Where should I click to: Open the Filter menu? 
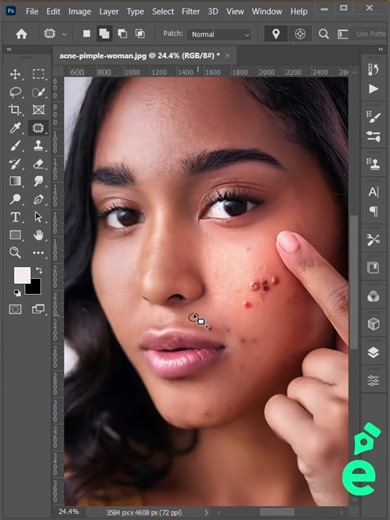[191, 11]
